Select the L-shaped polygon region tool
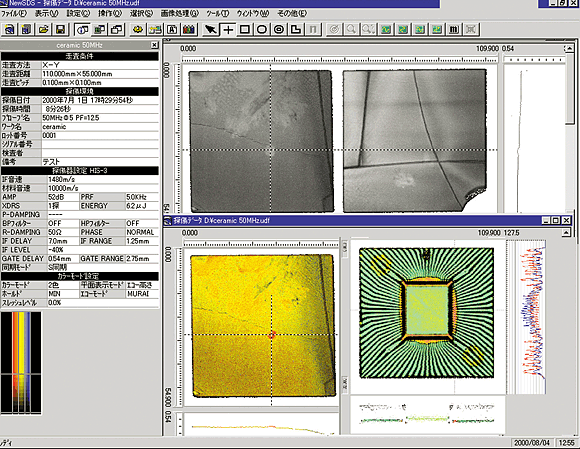The width and height of the screenshot is (580, 449). click(296, 29)
